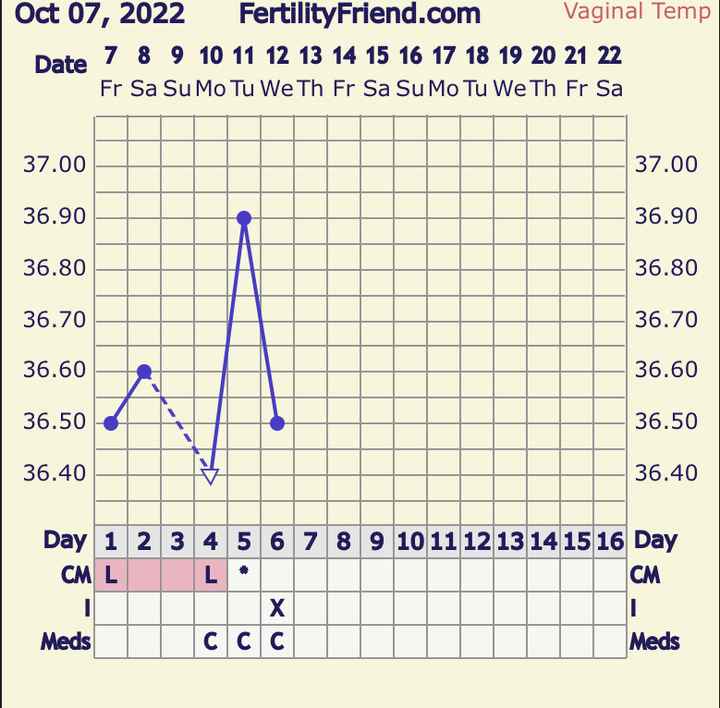The width and height of the screenshot is (720, 708).
Task: Click the open triangle marker on Monday
Action: 210,476
